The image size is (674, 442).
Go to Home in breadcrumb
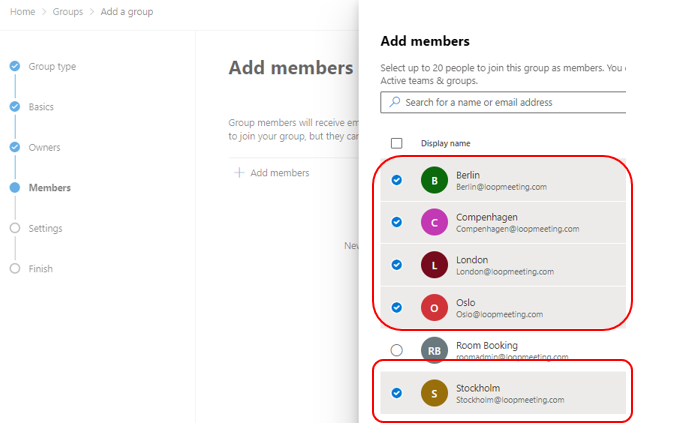tap(23, 12)
